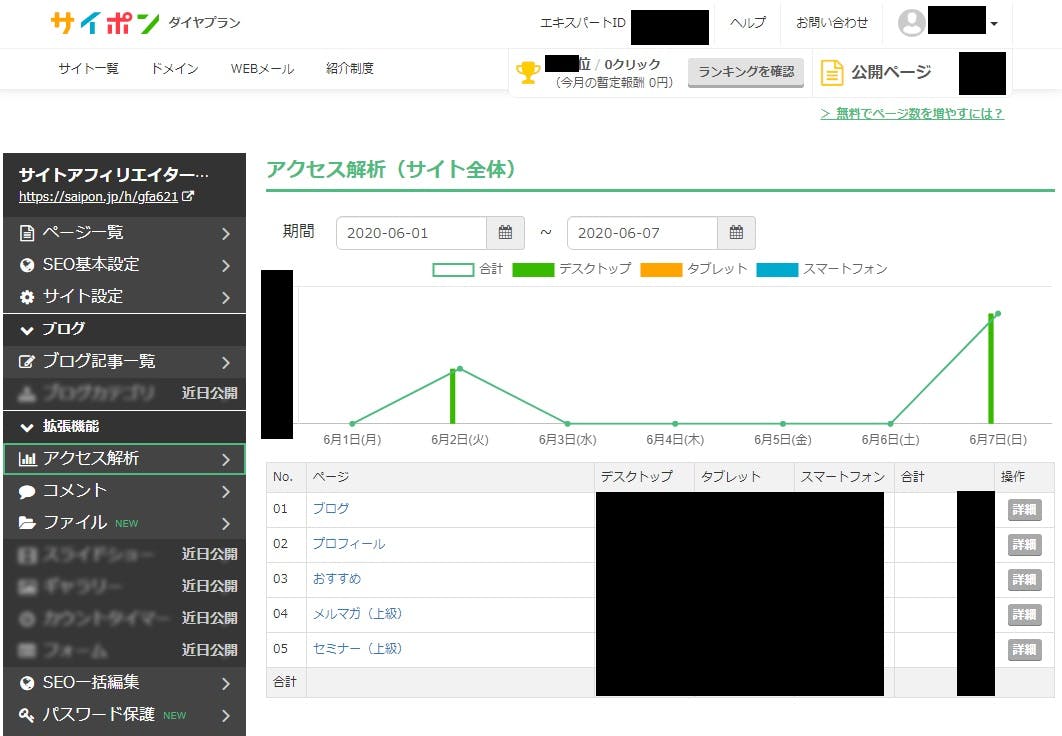Click the ファイル folder icon

coord(27,523)
